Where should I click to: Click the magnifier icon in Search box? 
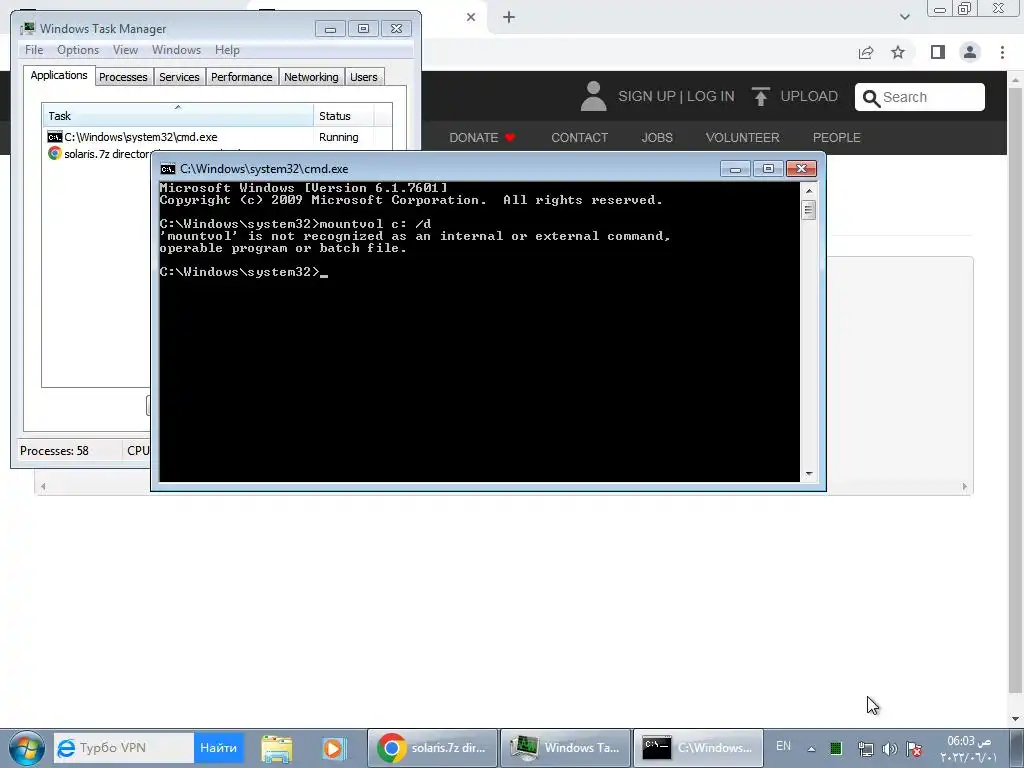coord(871,98)
